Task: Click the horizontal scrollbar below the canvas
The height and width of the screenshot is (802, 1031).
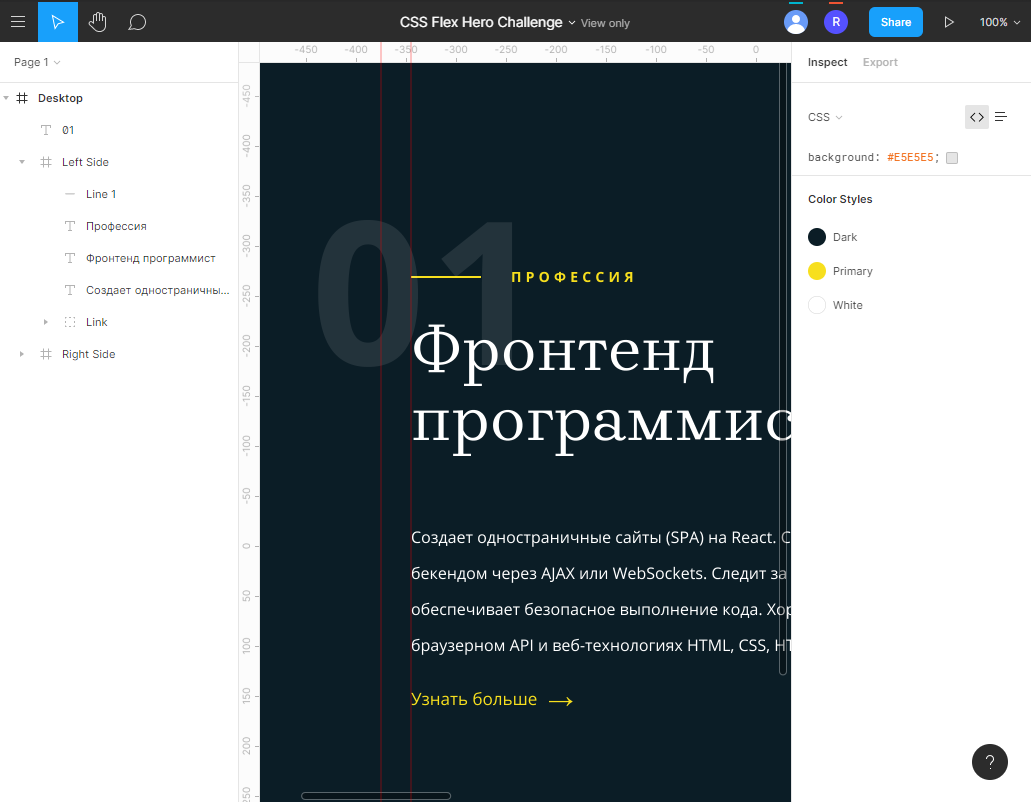Action: [375, 796]
